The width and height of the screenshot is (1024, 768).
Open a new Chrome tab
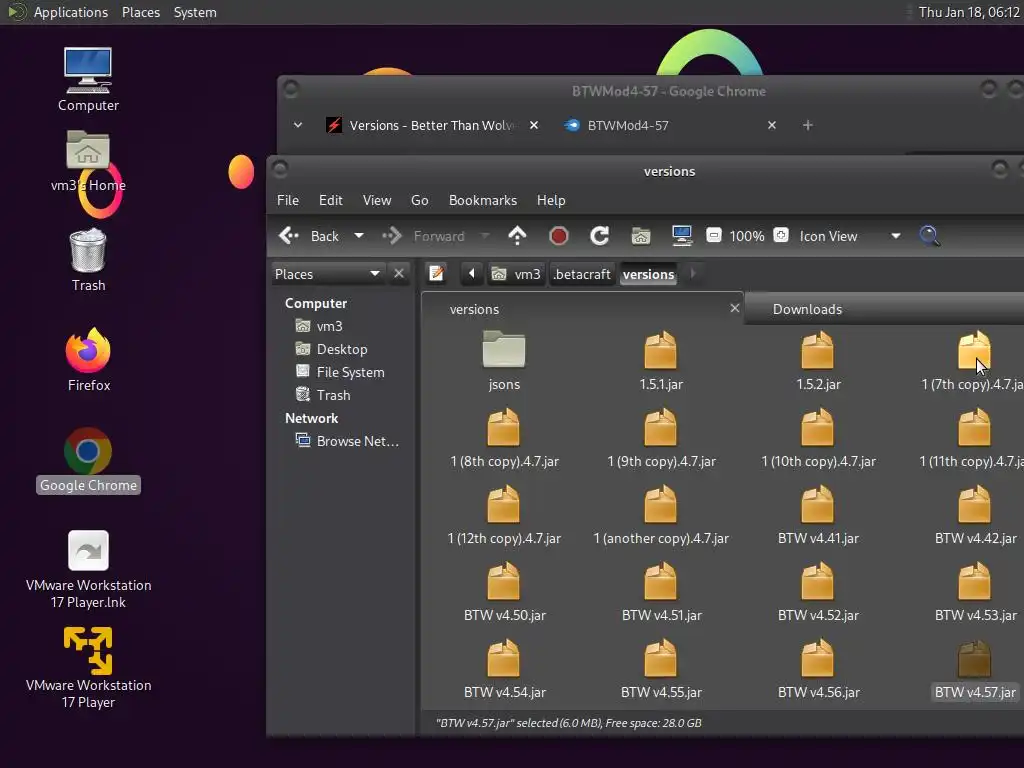[808, 125]
